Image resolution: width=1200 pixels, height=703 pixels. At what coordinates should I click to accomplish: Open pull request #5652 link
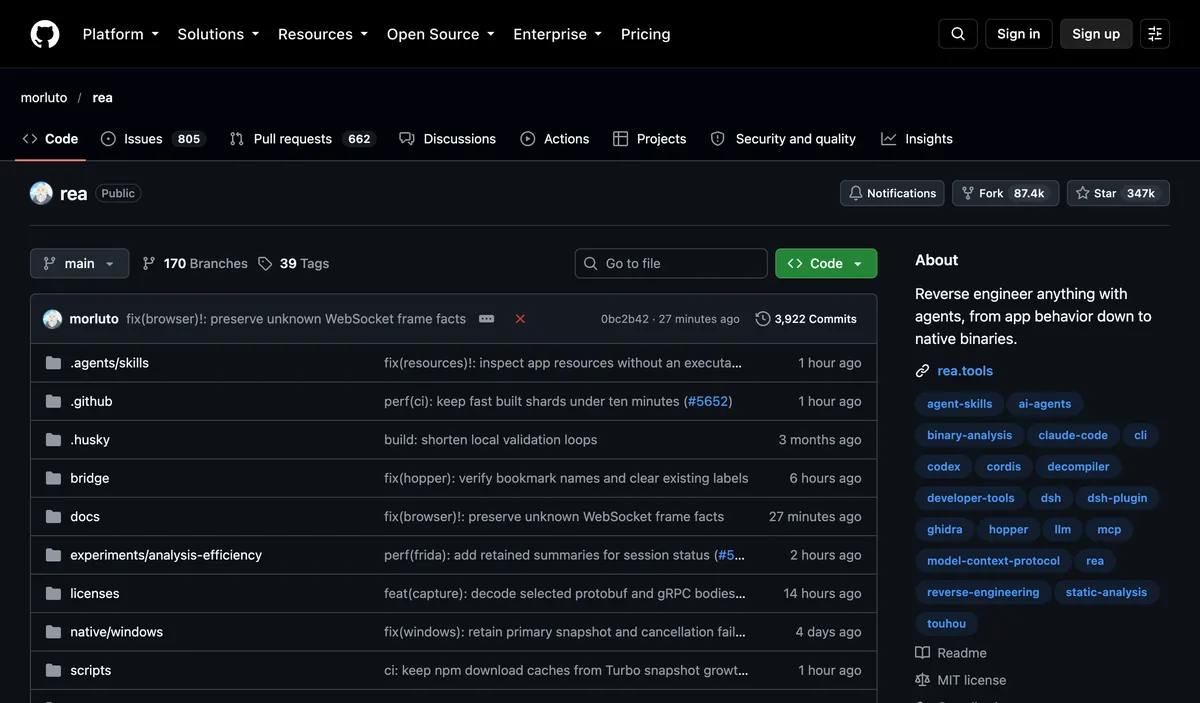(708, 401)
